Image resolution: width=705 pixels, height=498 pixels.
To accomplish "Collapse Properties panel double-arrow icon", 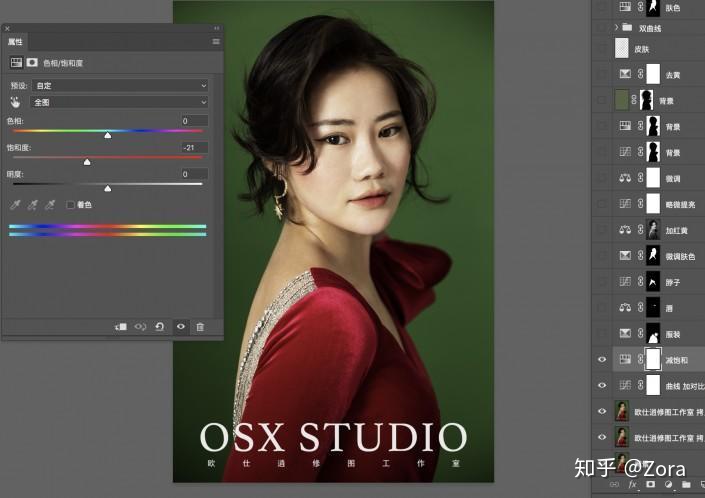I will coord(217,28).
